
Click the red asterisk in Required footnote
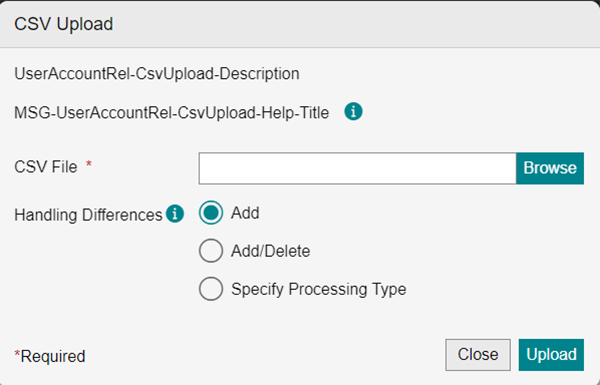click(17, 354)
